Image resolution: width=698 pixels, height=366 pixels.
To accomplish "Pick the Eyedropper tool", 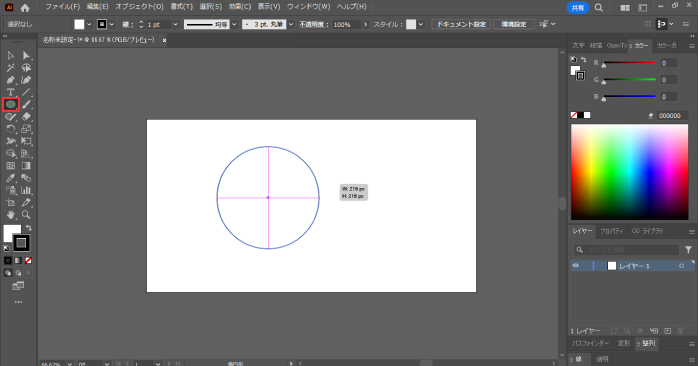I will pos(11,178).
